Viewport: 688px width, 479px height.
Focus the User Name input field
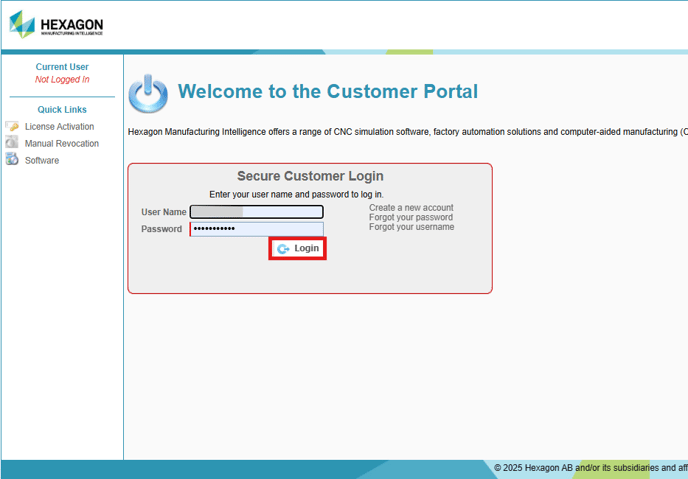257,212
